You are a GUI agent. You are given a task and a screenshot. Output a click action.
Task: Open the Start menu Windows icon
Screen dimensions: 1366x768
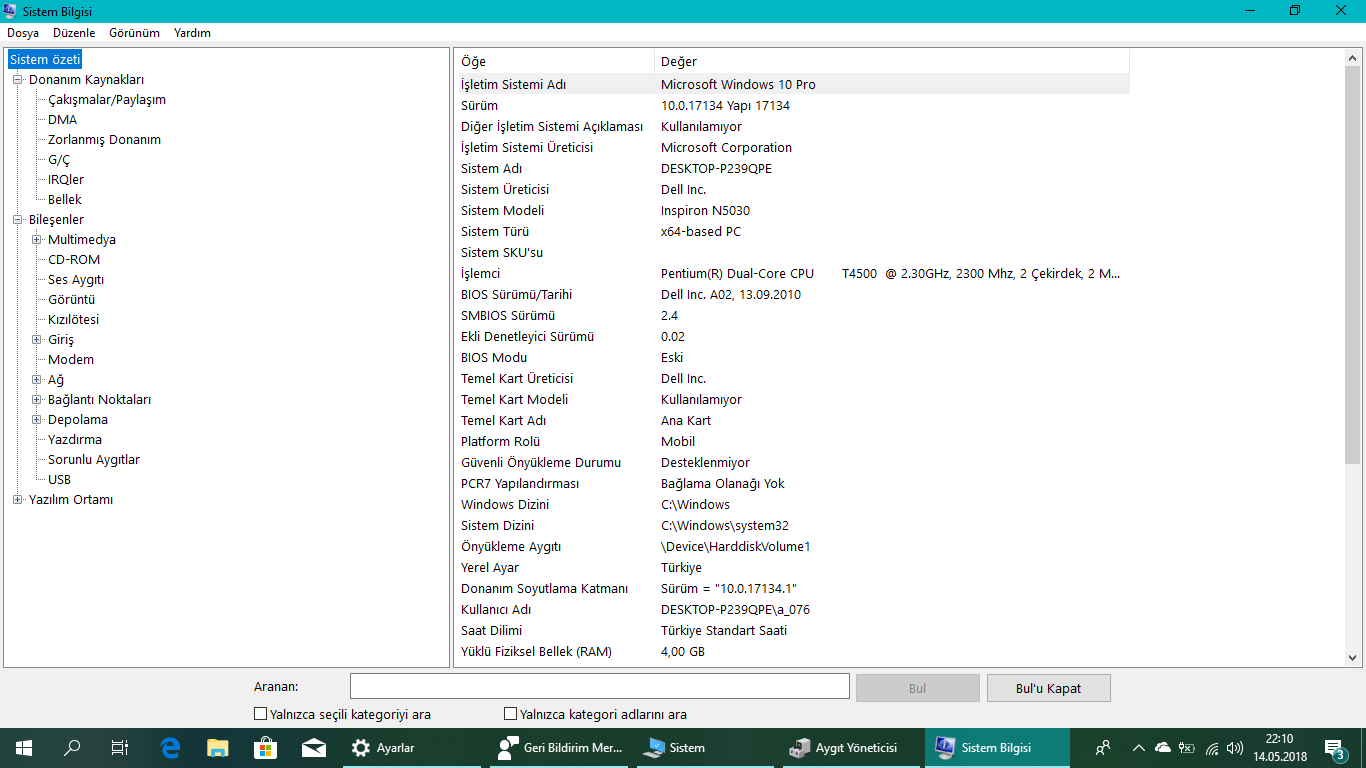24,747
